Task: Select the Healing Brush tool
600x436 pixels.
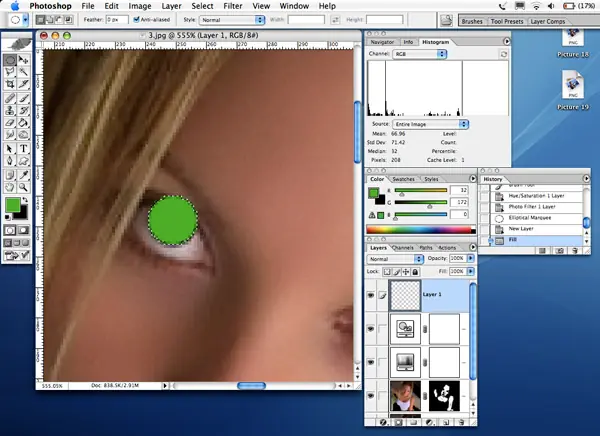Action: click(x=10, y=98)
